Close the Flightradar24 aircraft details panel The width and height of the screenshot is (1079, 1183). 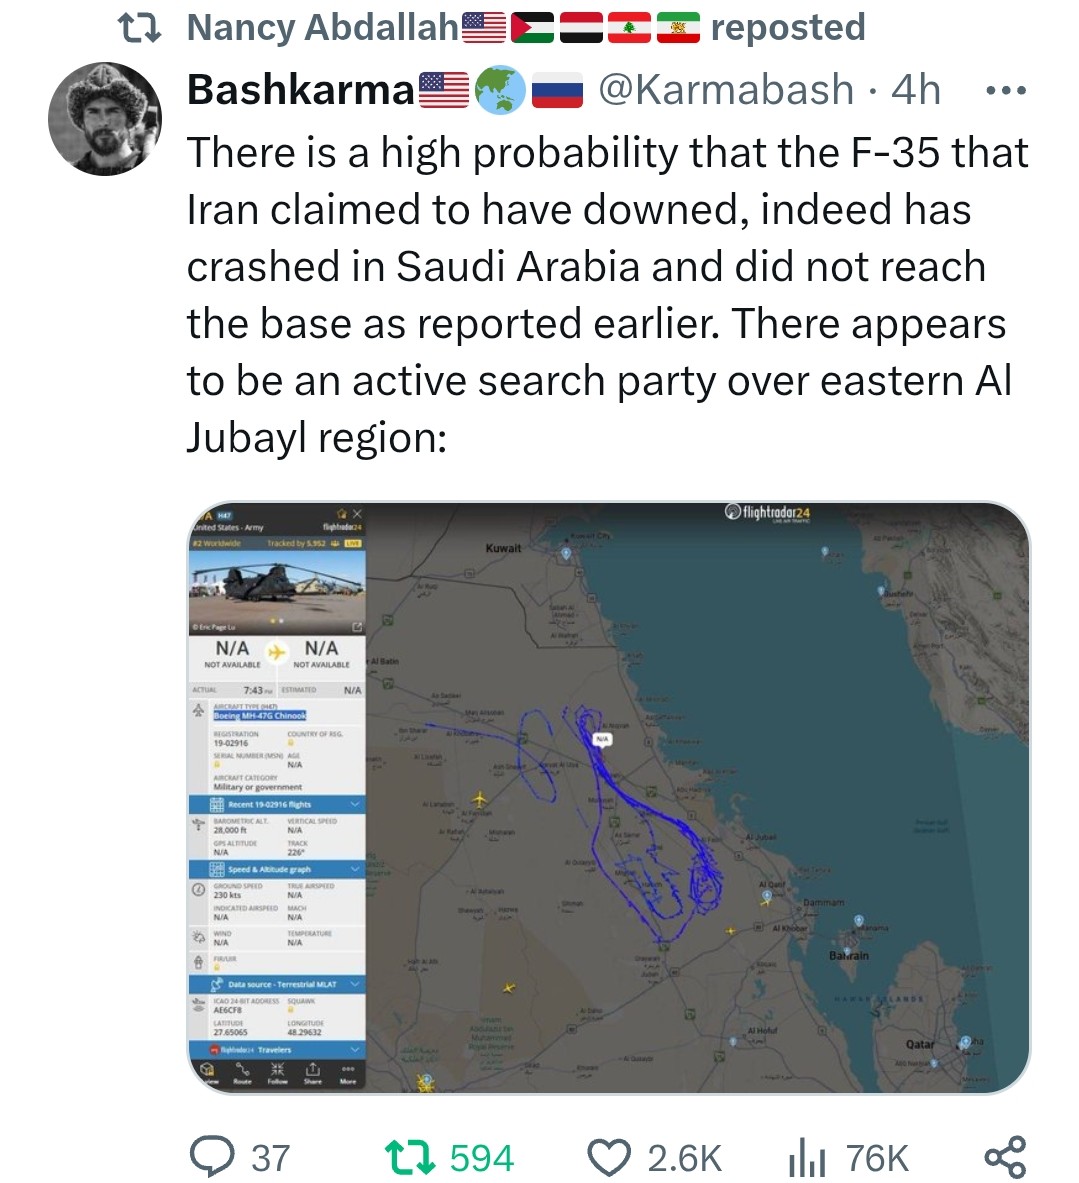357,513
